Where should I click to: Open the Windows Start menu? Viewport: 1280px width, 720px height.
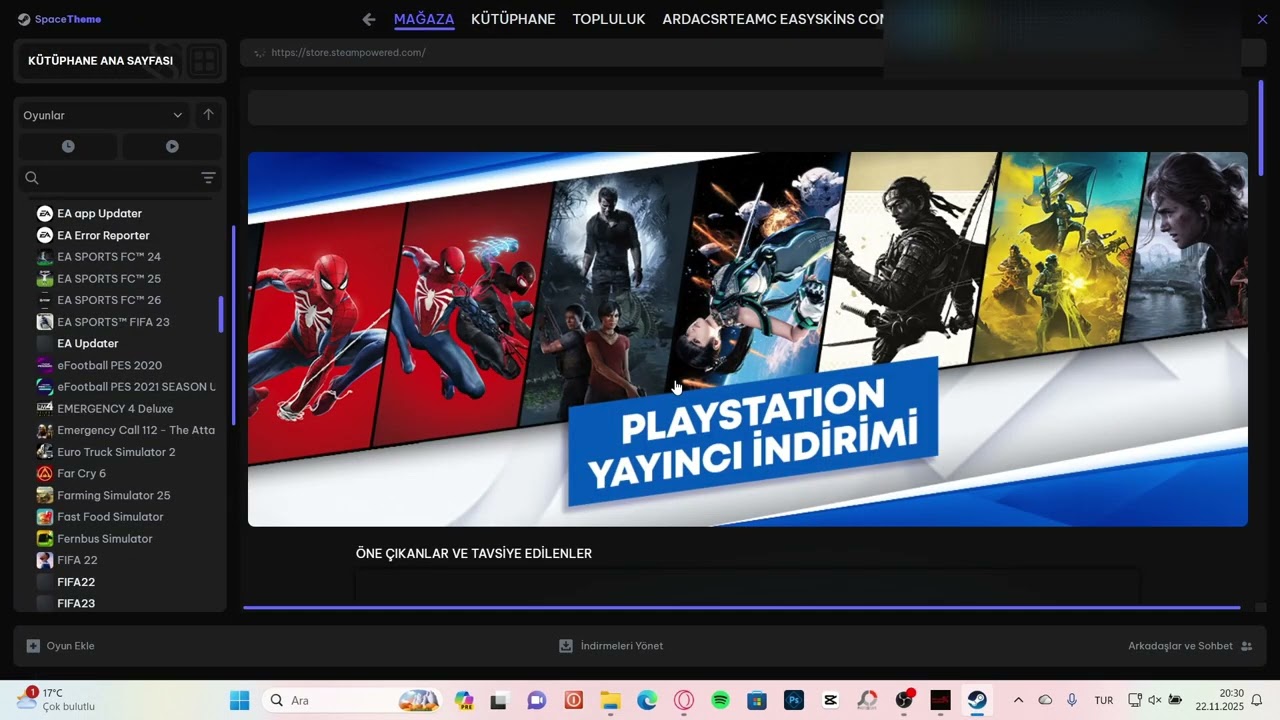[240, 700]
